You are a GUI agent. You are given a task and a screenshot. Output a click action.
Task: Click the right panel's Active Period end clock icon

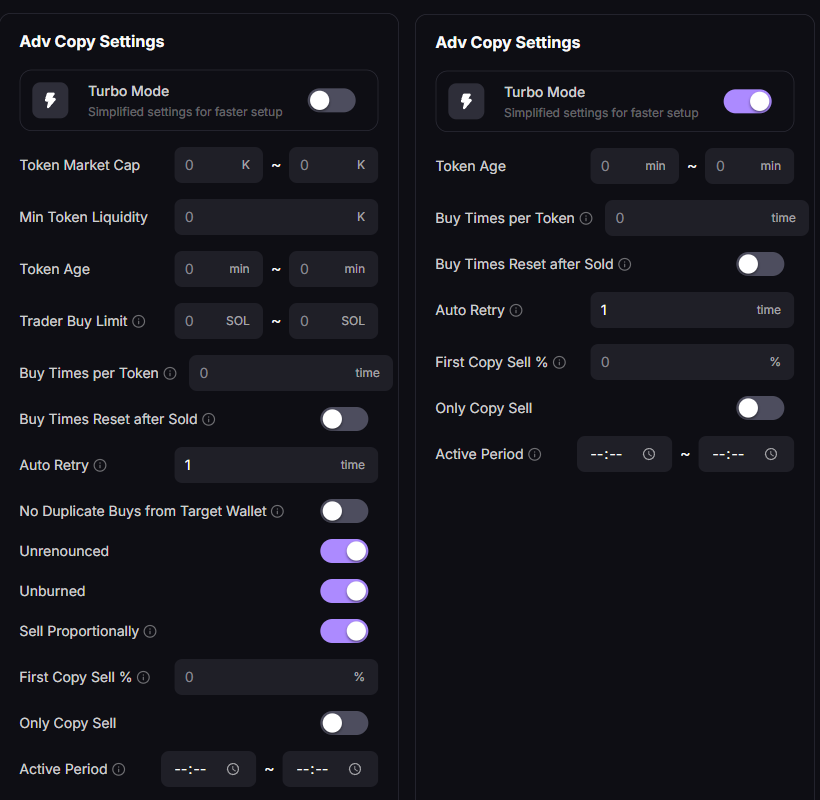[771, 454]
